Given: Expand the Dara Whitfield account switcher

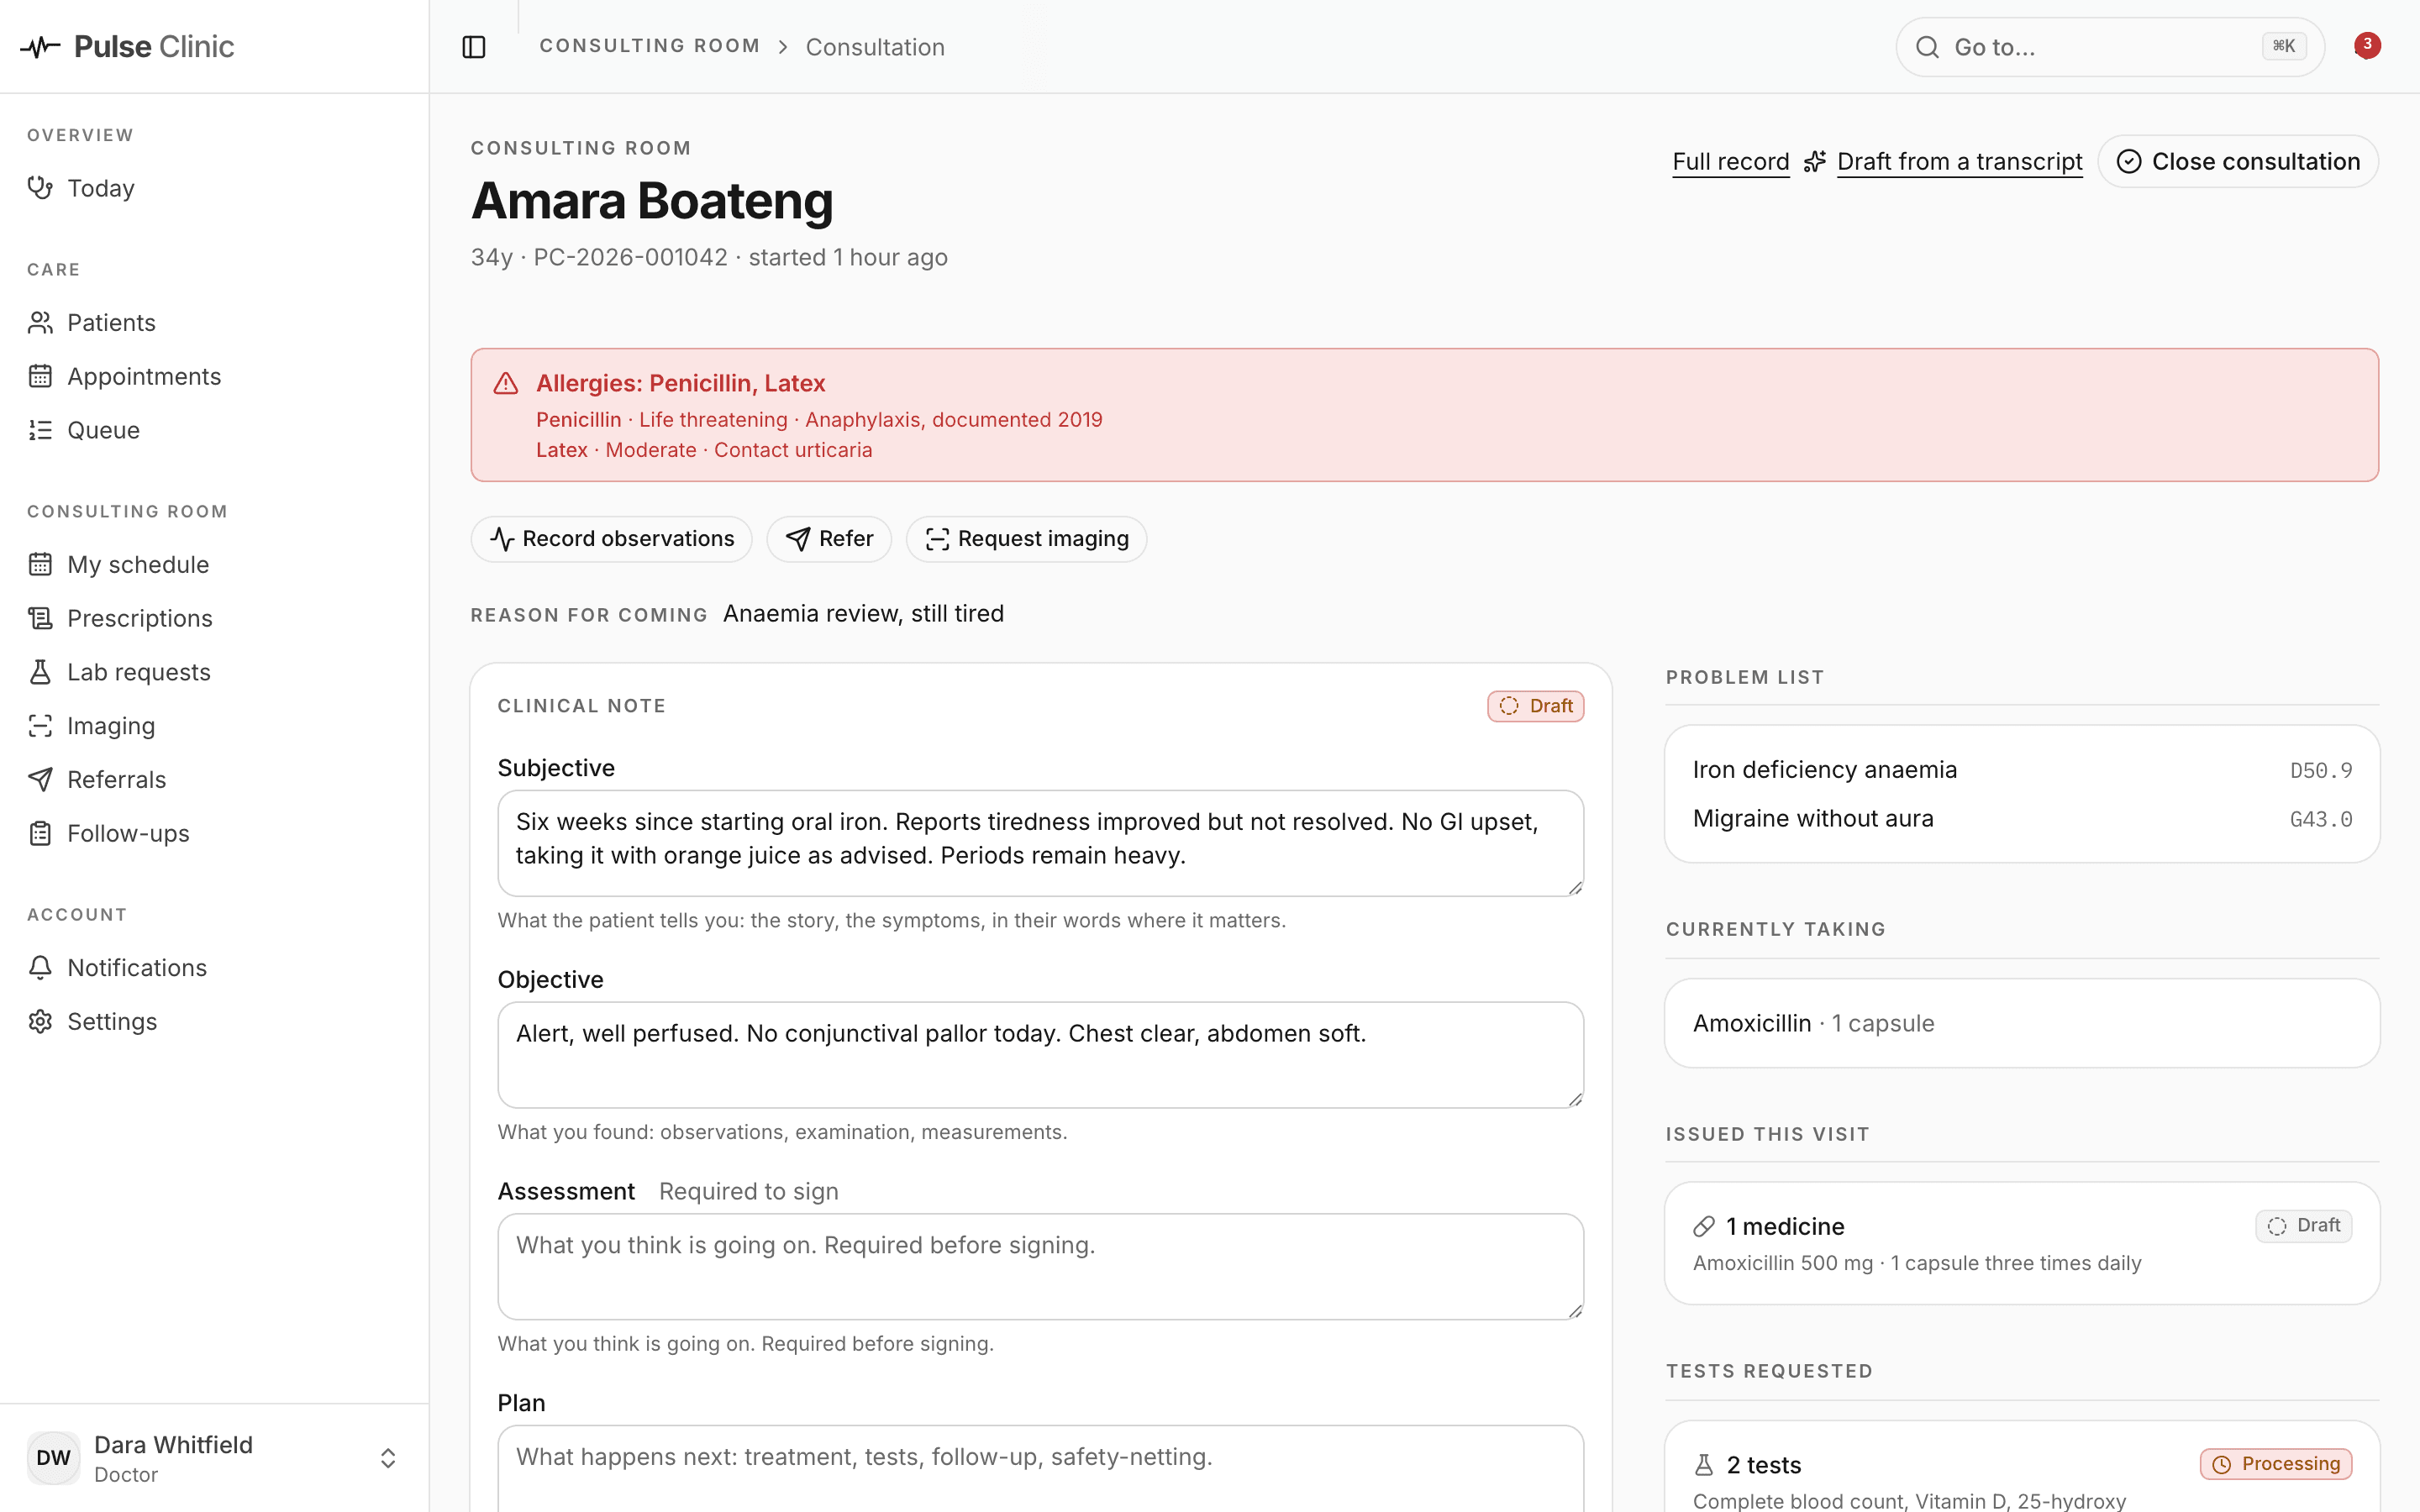Looking at the screenshot, I should [388, 1458].
